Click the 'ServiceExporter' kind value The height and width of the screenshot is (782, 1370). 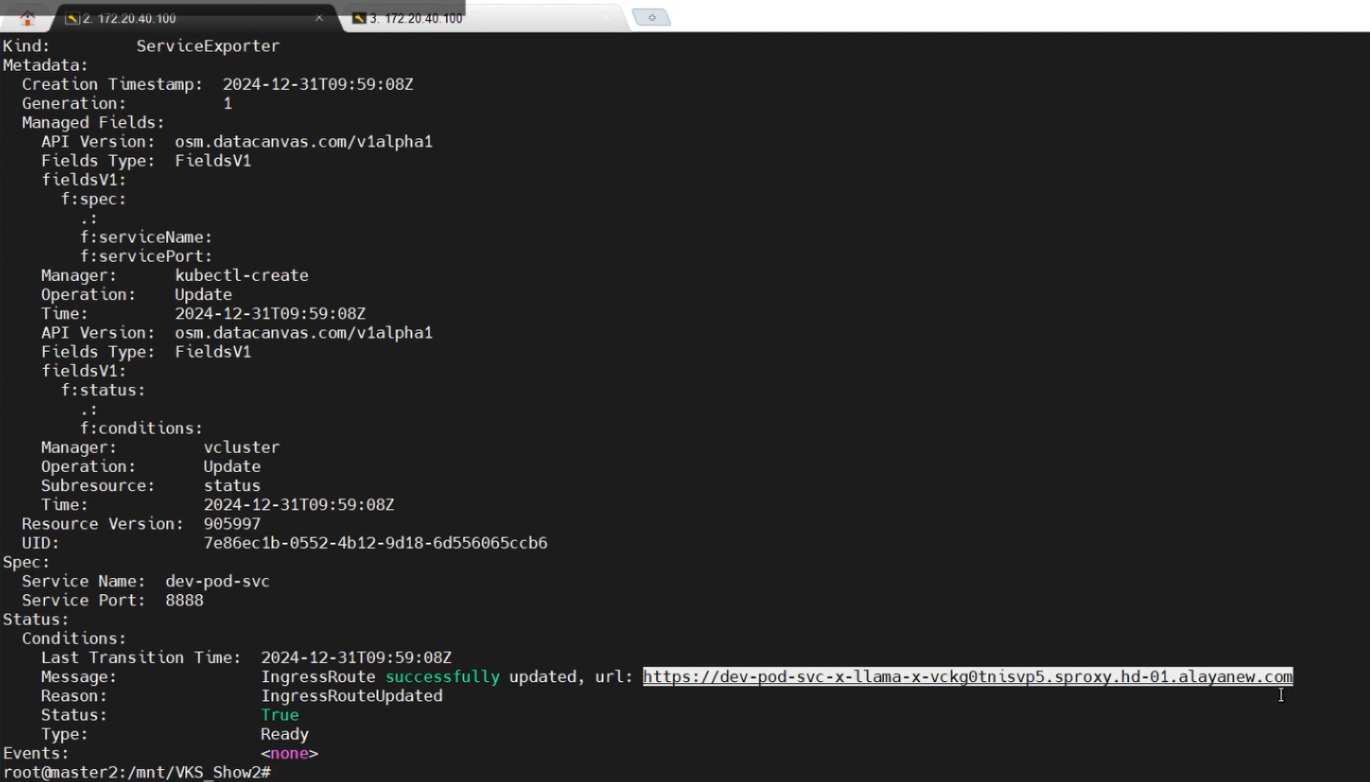[x=208, y=46]
